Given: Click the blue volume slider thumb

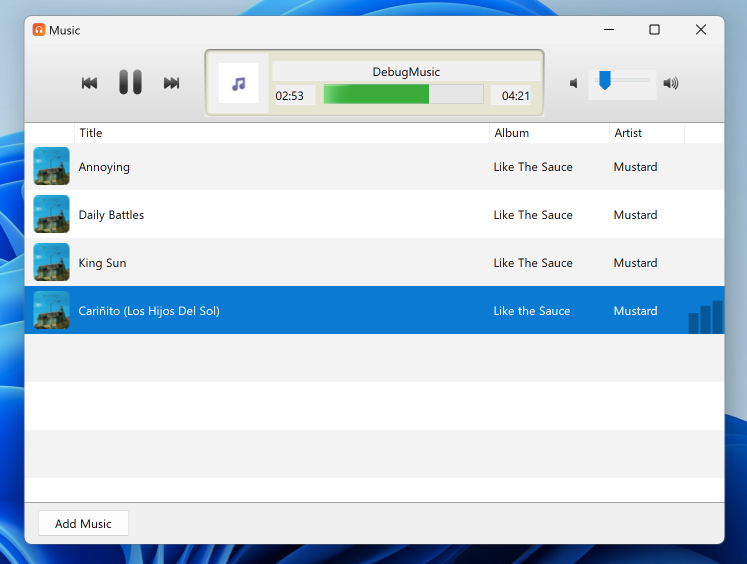Looking at the screenshot, I should point(605,80).
